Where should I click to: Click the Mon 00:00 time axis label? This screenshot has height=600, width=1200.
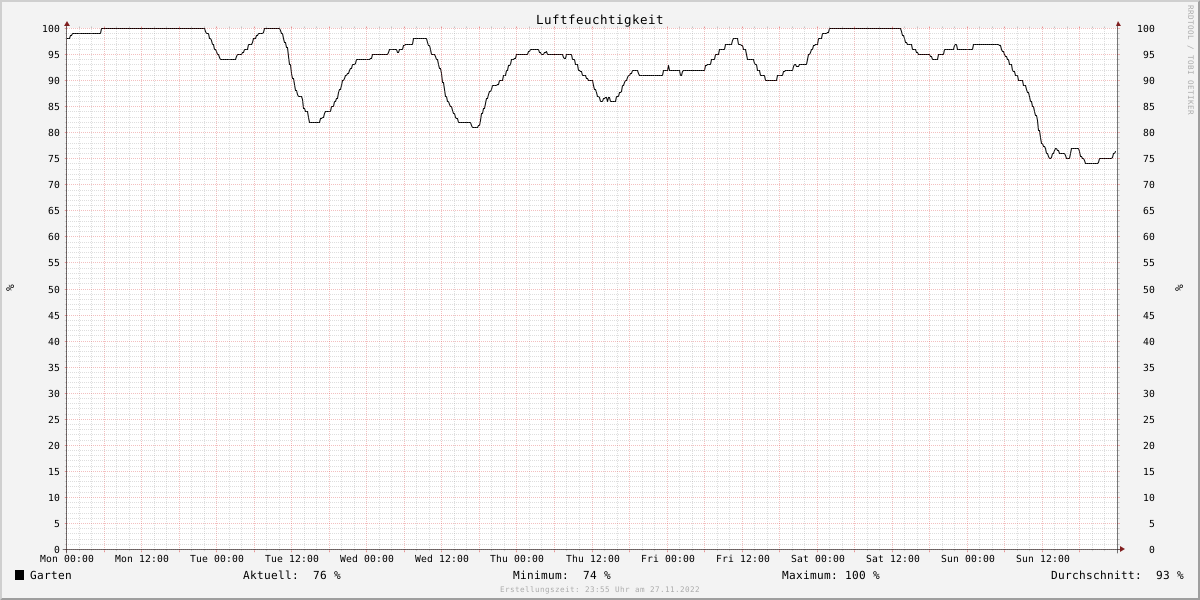pos(67,559)
